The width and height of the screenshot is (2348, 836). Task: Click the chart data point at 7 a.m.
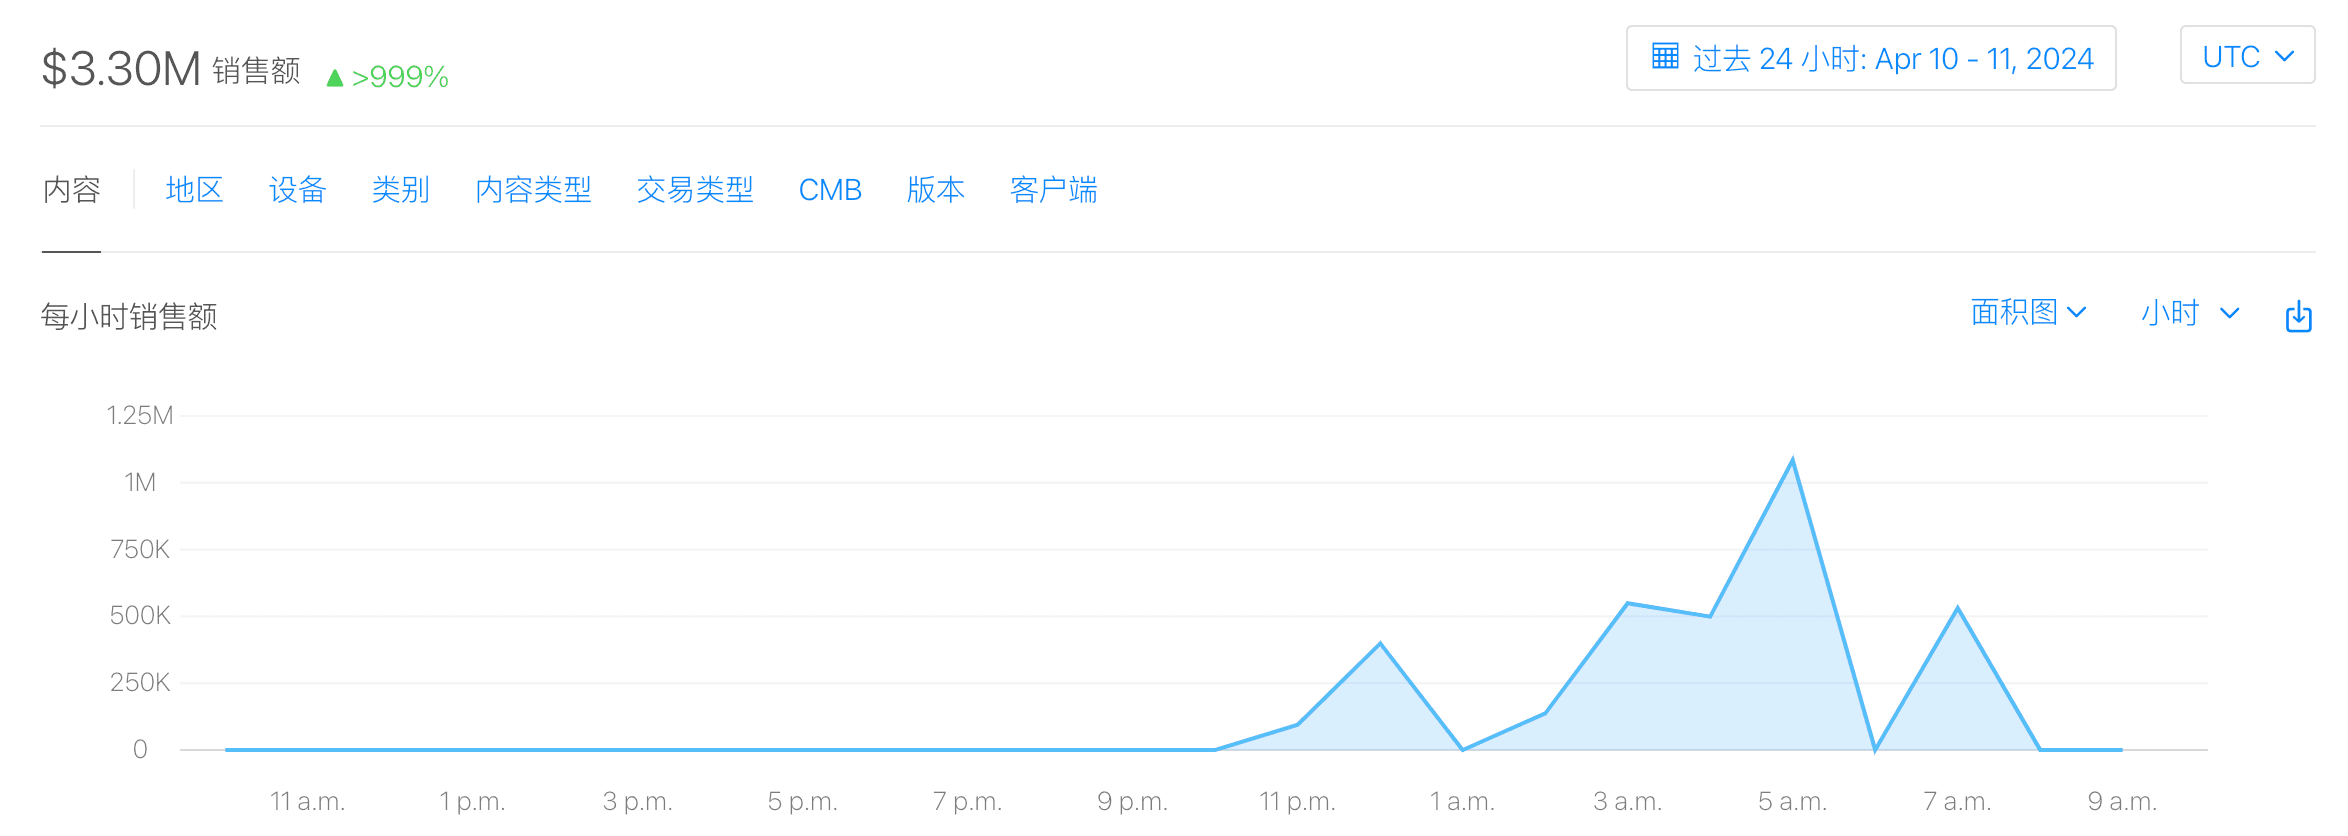tap(1957, 608)
